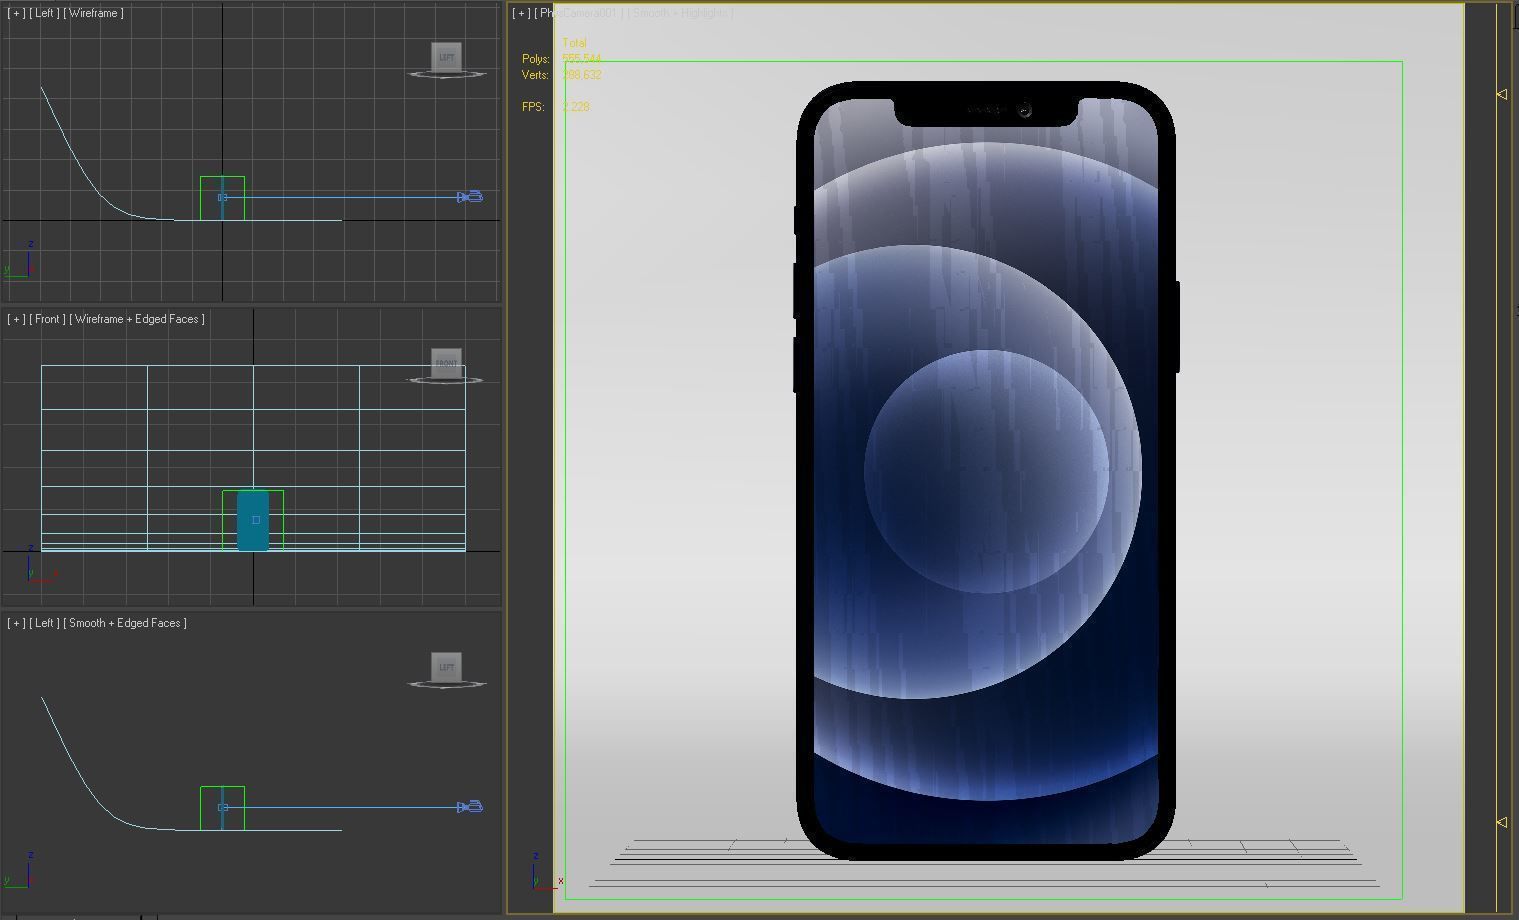Image resolution: width=1519 pixels, height=920 pixels.
Task: Click the [PhysCamera001] view label
Action: click(579, 13)
